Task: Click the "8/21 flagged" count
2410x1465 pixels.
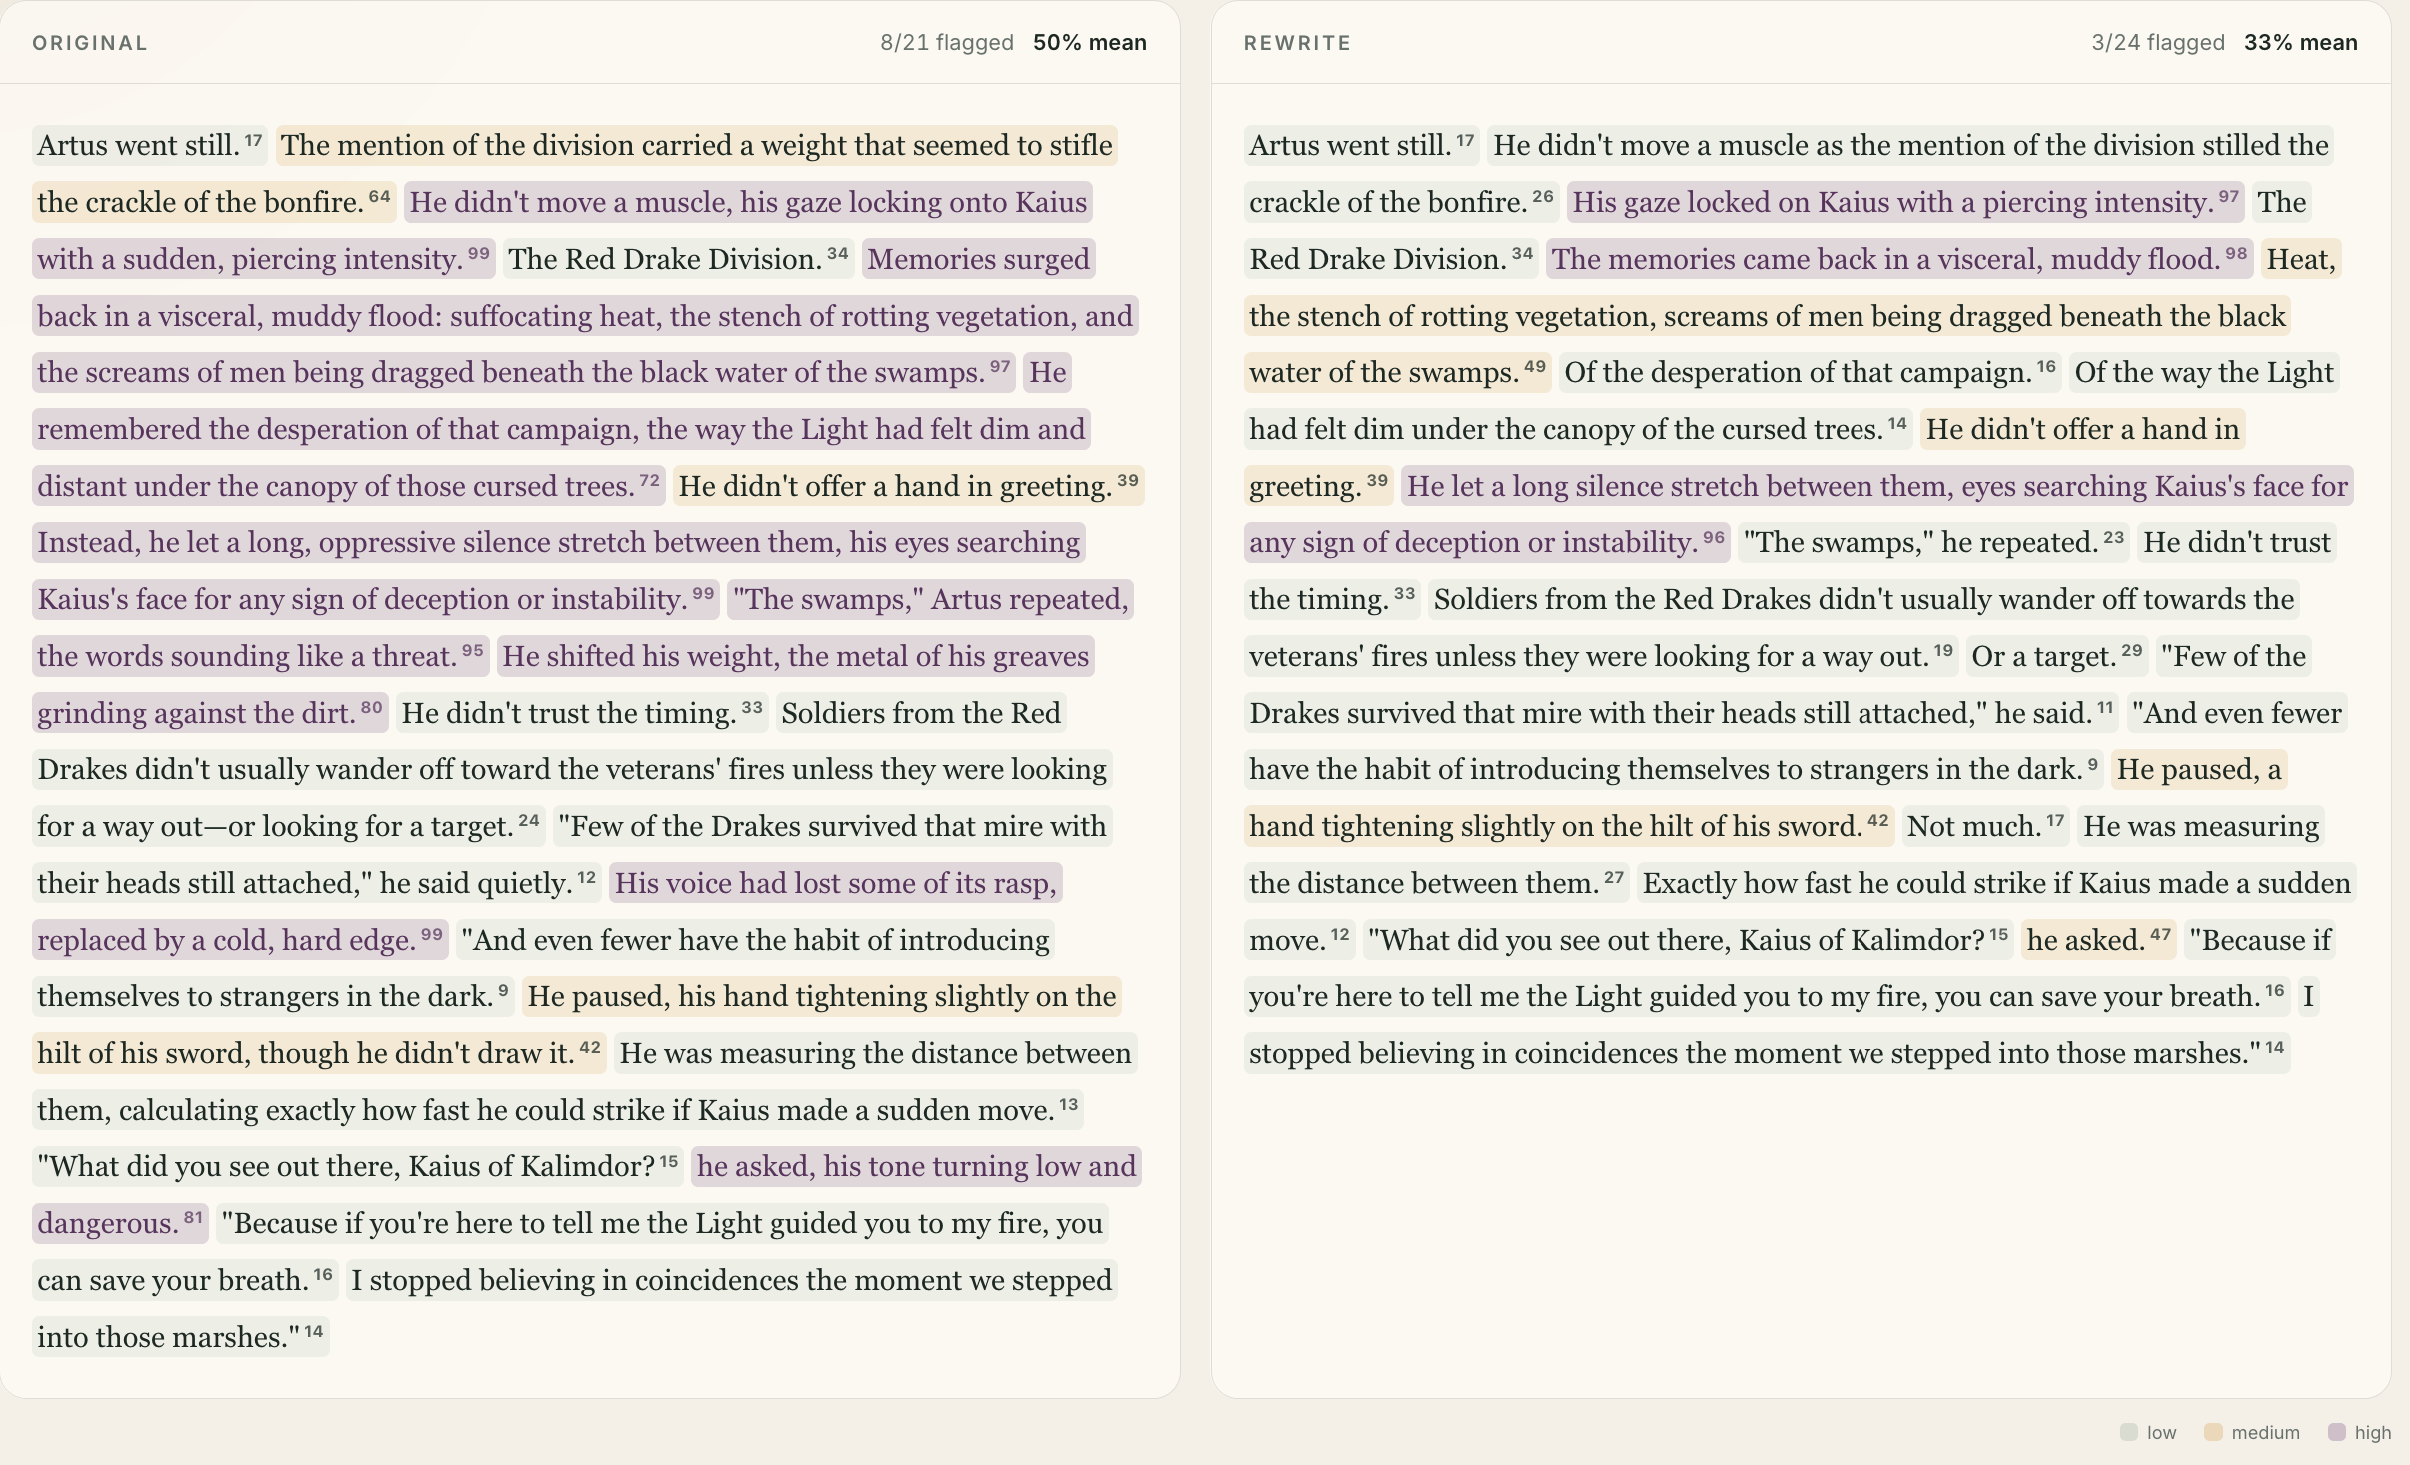Action: point(947,43)
